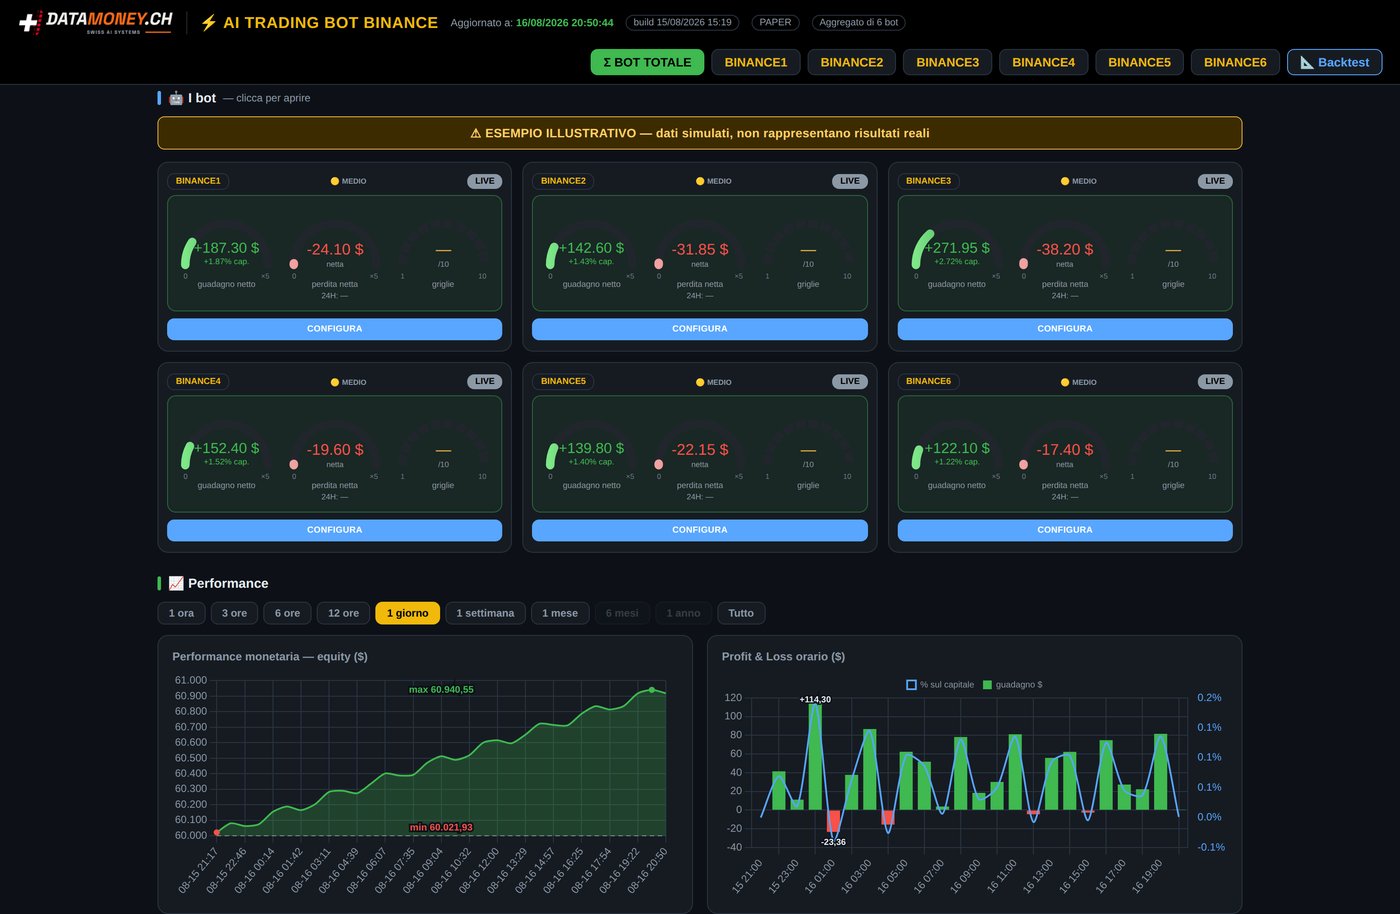Click the 'min 60.021,93' label on equity chart
1400x914 pixels.
[441, 827]
